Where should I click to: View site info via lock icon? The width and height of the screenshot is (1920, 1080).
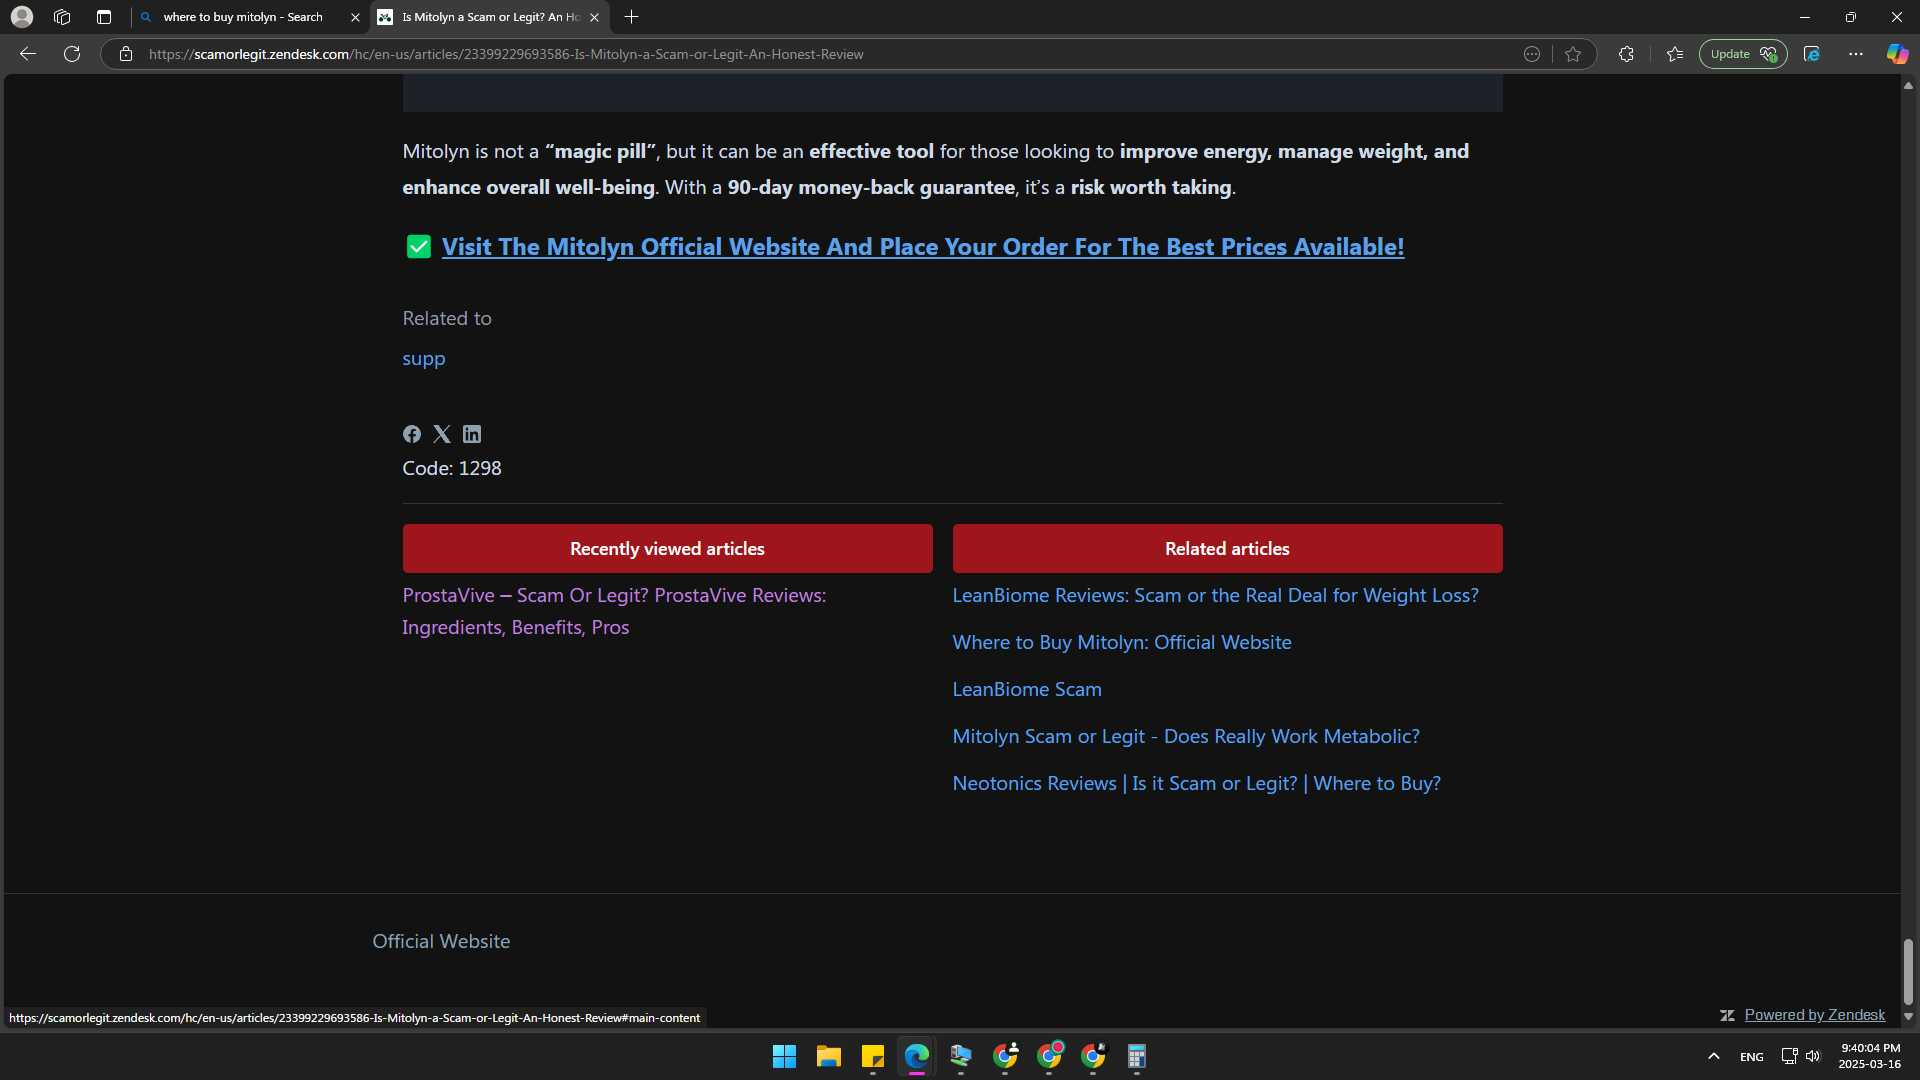126,54
